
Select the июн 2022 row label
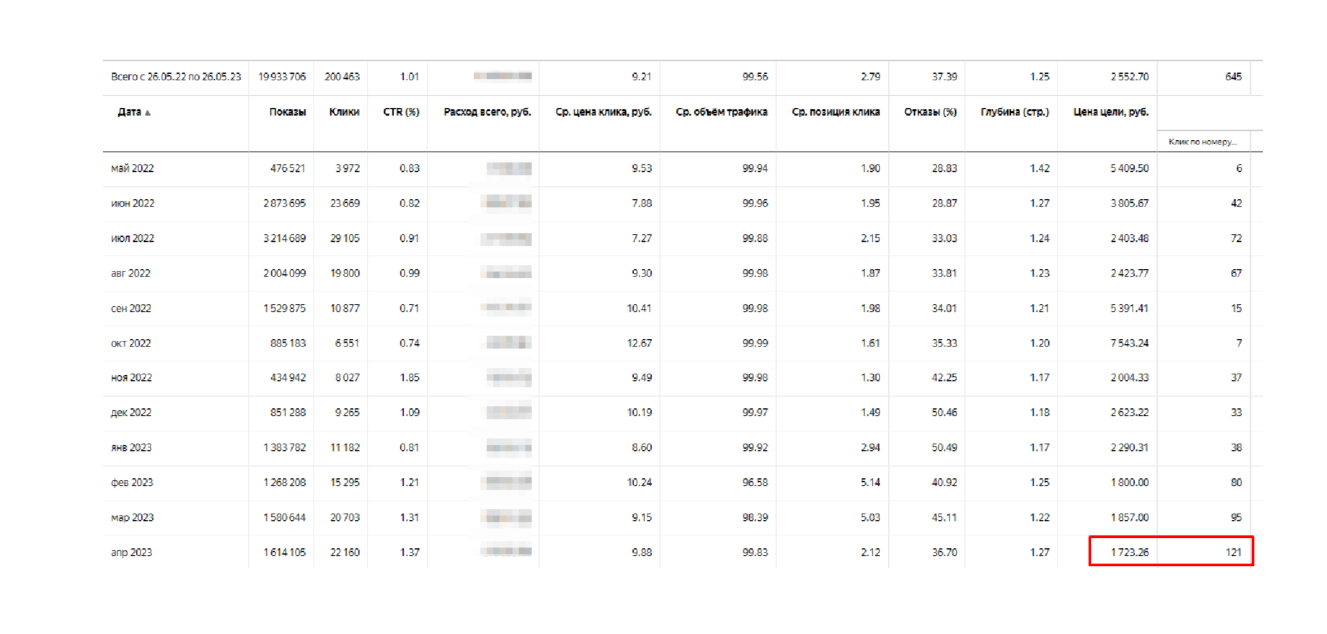[x=132, y=204]
